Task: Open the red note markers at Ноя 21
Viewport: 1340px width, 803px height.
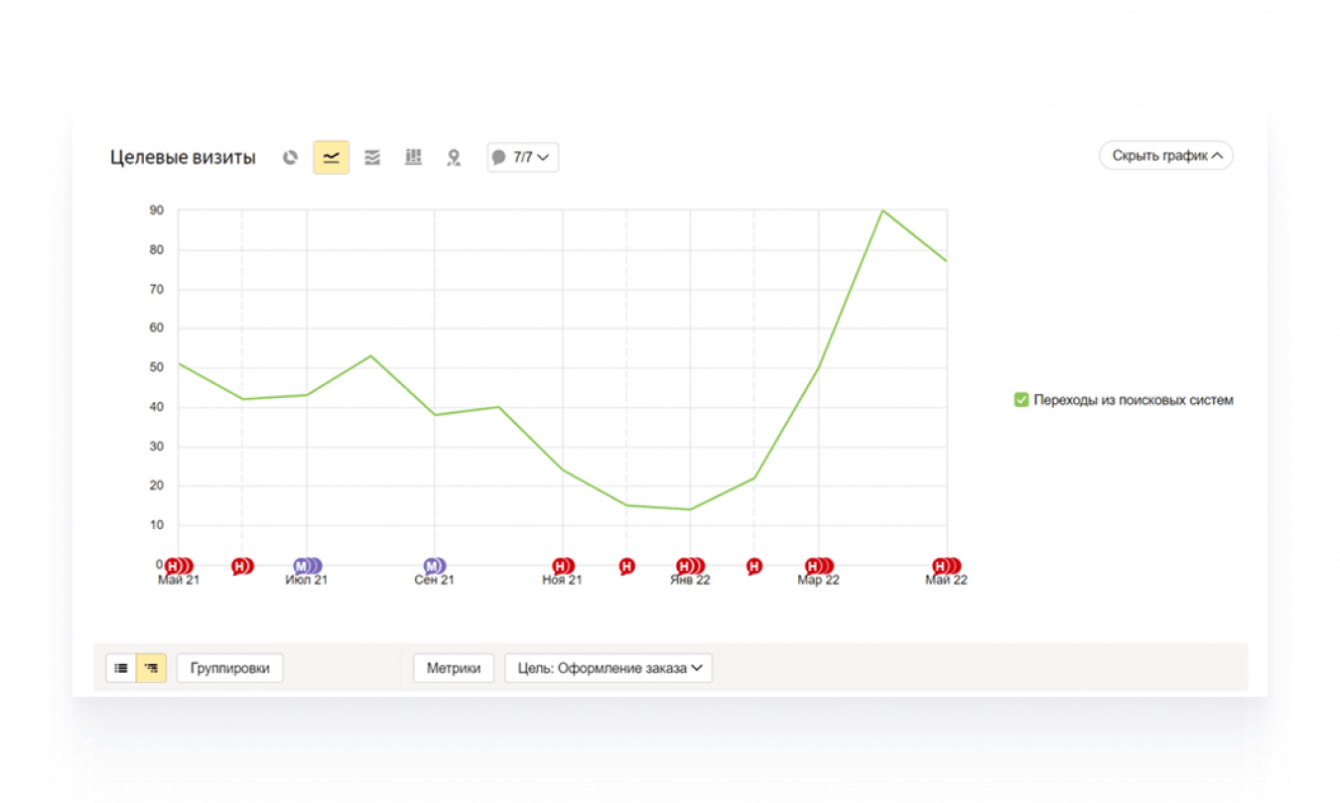Action: [x=562, y=566]
